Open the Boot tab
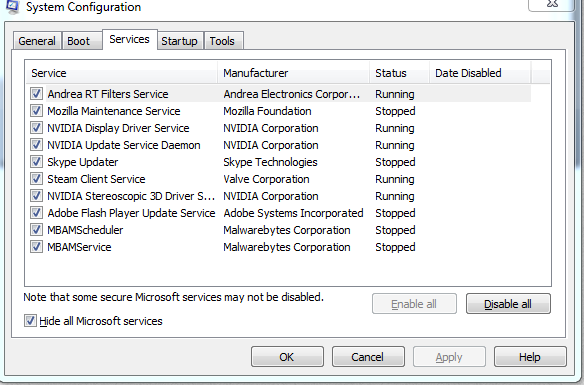Image resolution: width=584 pixels, height=385 pixels. click(82, 41)
